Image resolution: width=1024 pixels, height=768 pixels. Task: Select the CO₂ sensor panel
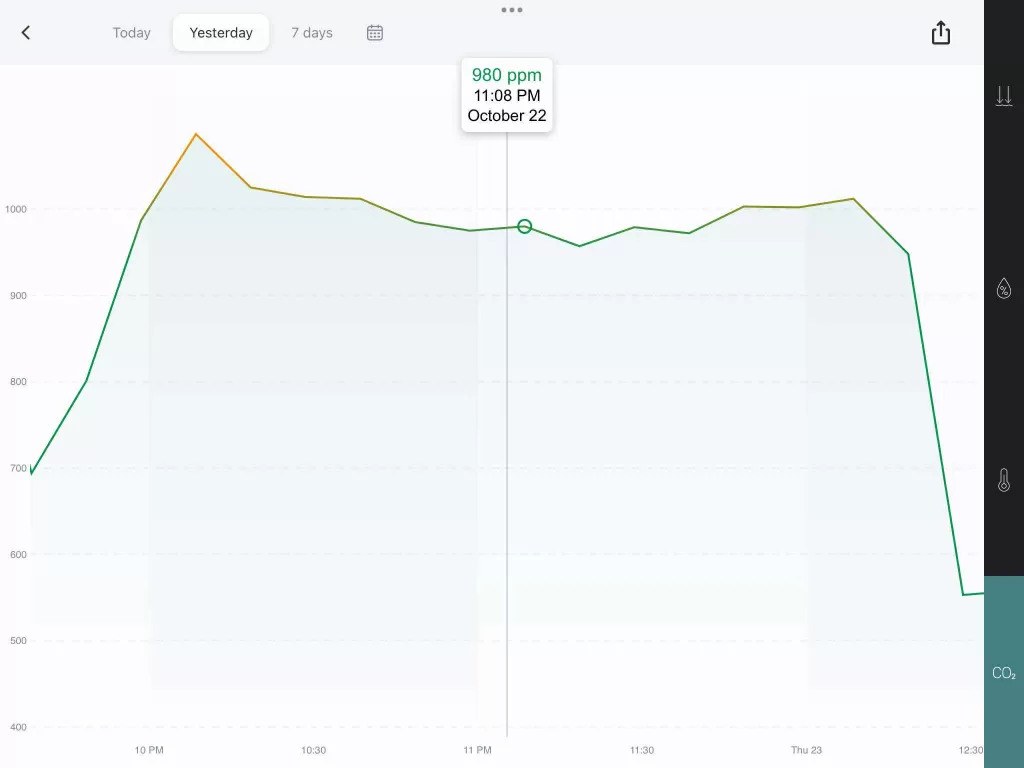point(1004,673)
